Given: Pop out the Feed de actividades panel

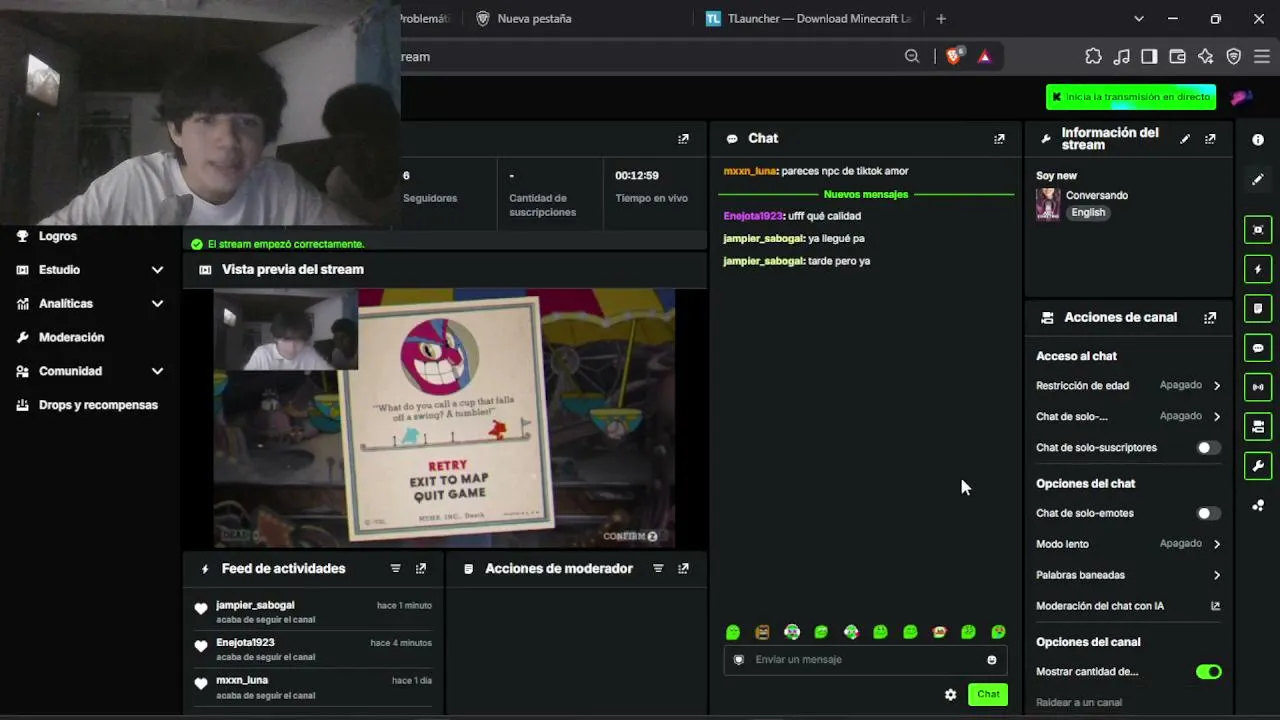Looking at the screenshot, I should click(x=421, y=568).
